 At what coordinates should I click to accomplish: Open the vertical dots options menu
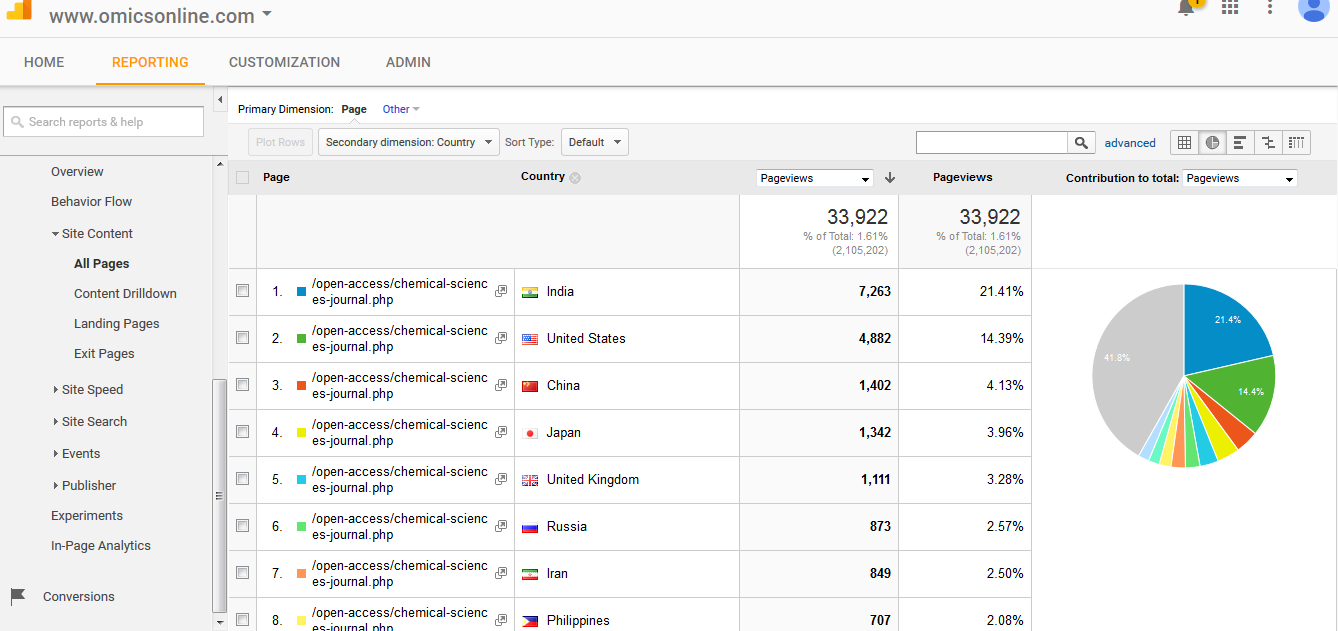pyautogui.click(x=1270, y=7)
